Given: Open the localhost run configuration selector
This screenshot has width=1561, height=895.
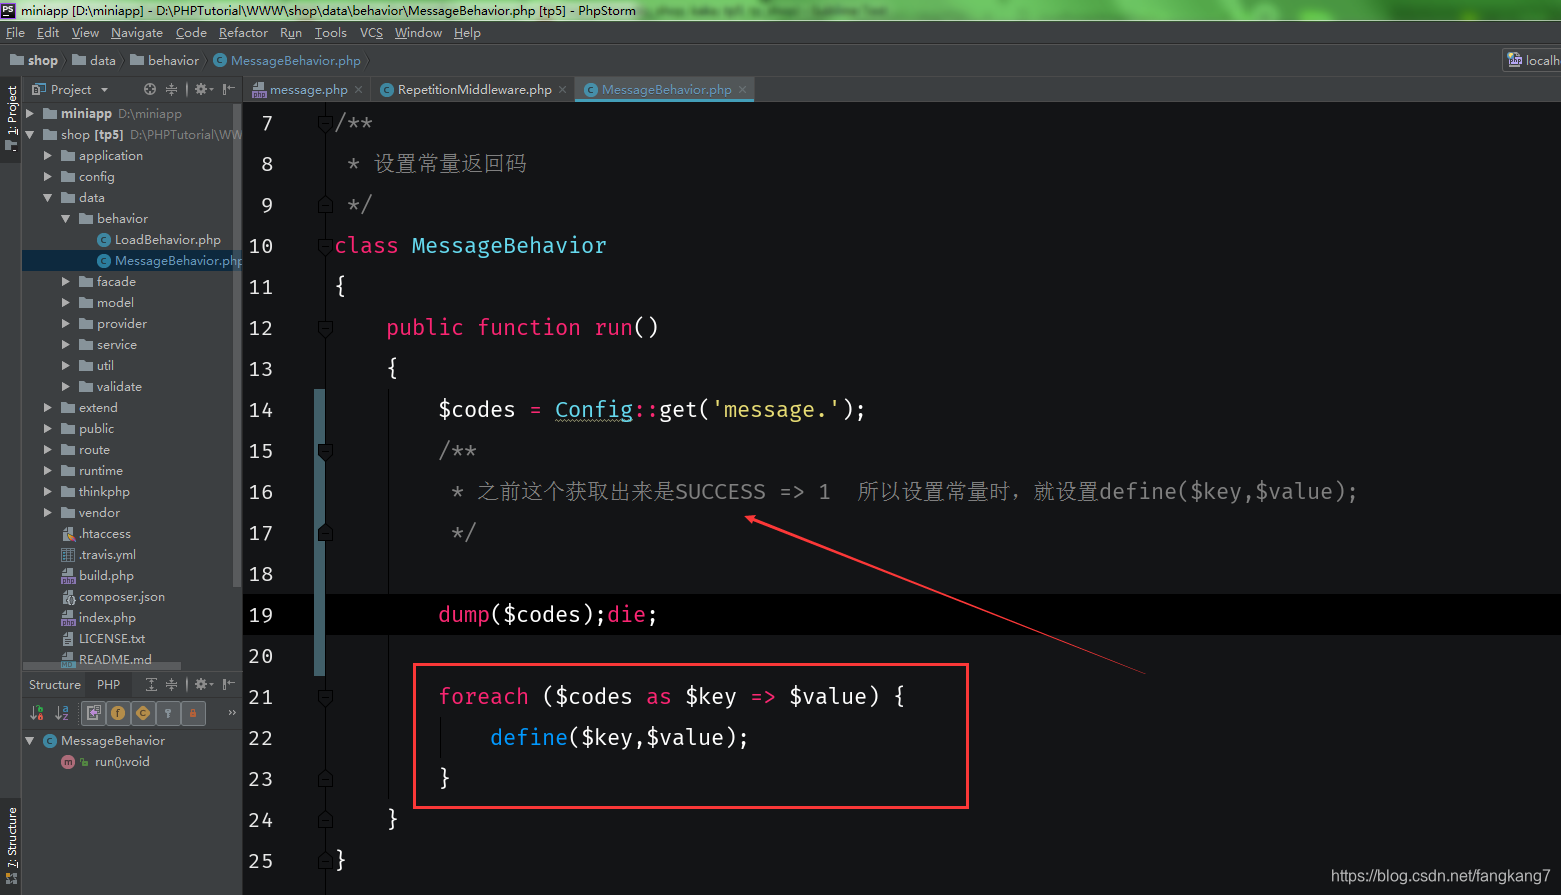Looking at the screenshot, I should pyautogui.click(x=1532, y=61).
